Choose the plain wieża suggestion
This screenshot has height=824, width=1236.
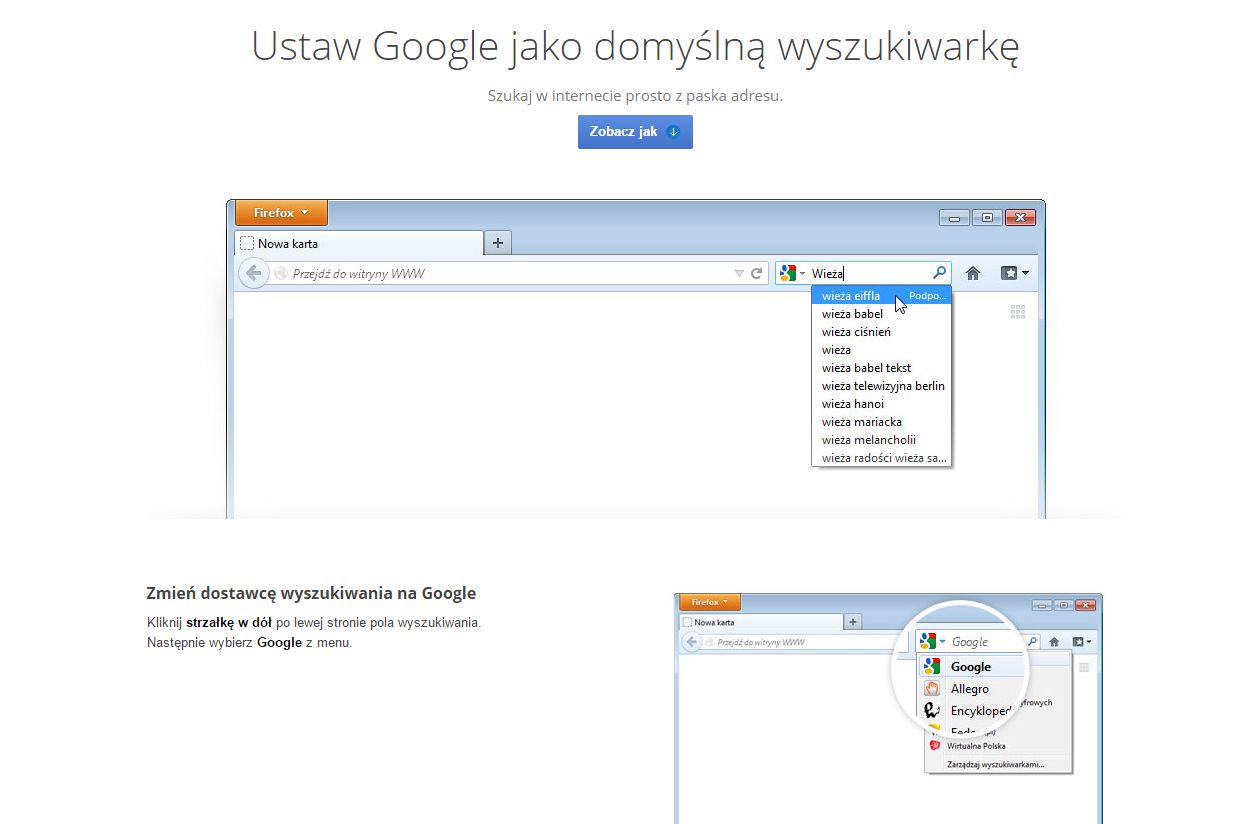point(880,350)
